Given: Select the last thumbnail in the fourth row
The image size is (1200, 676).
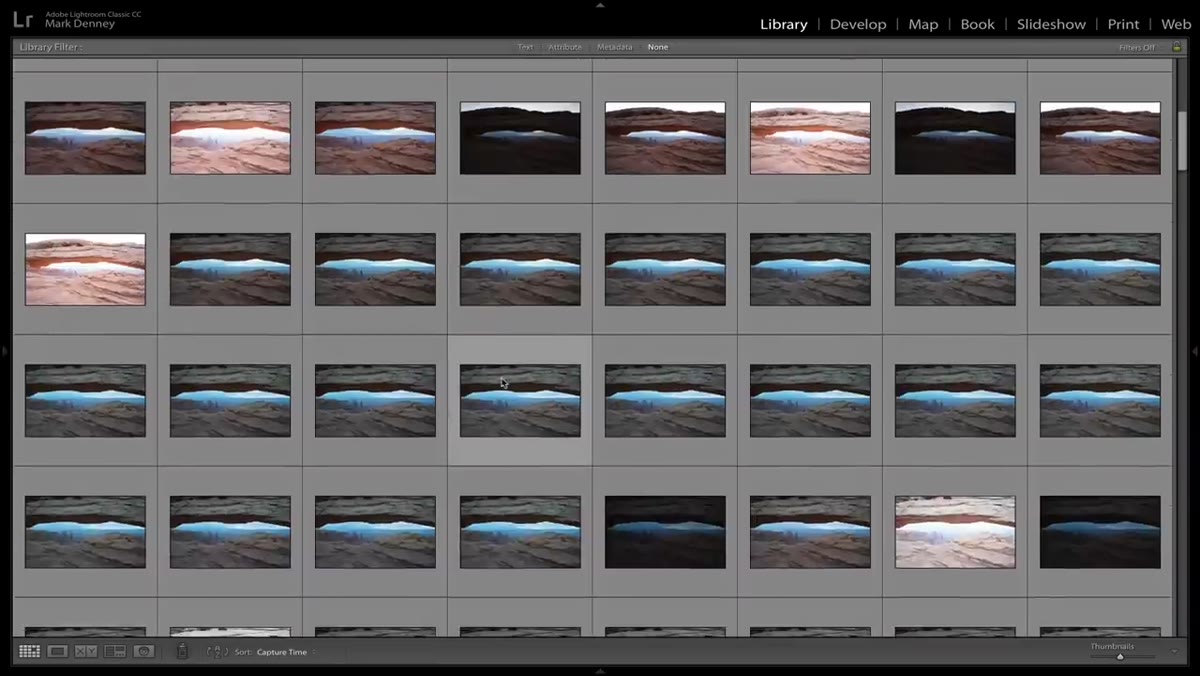Looking at the screenshot, I should (1100, 532).
